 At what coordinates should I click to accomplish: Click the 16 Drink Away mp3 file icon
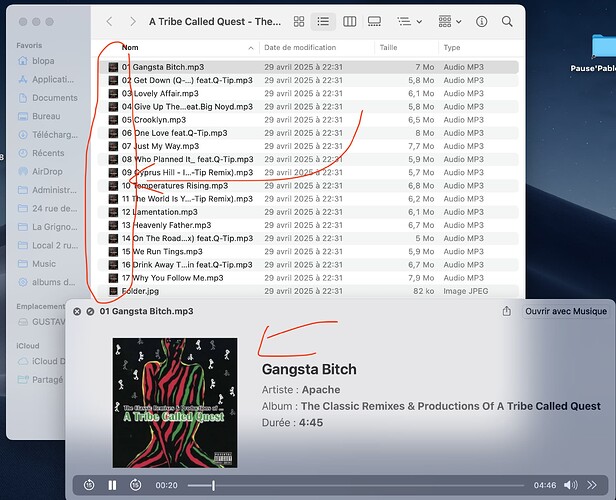[x=113, y=265]
